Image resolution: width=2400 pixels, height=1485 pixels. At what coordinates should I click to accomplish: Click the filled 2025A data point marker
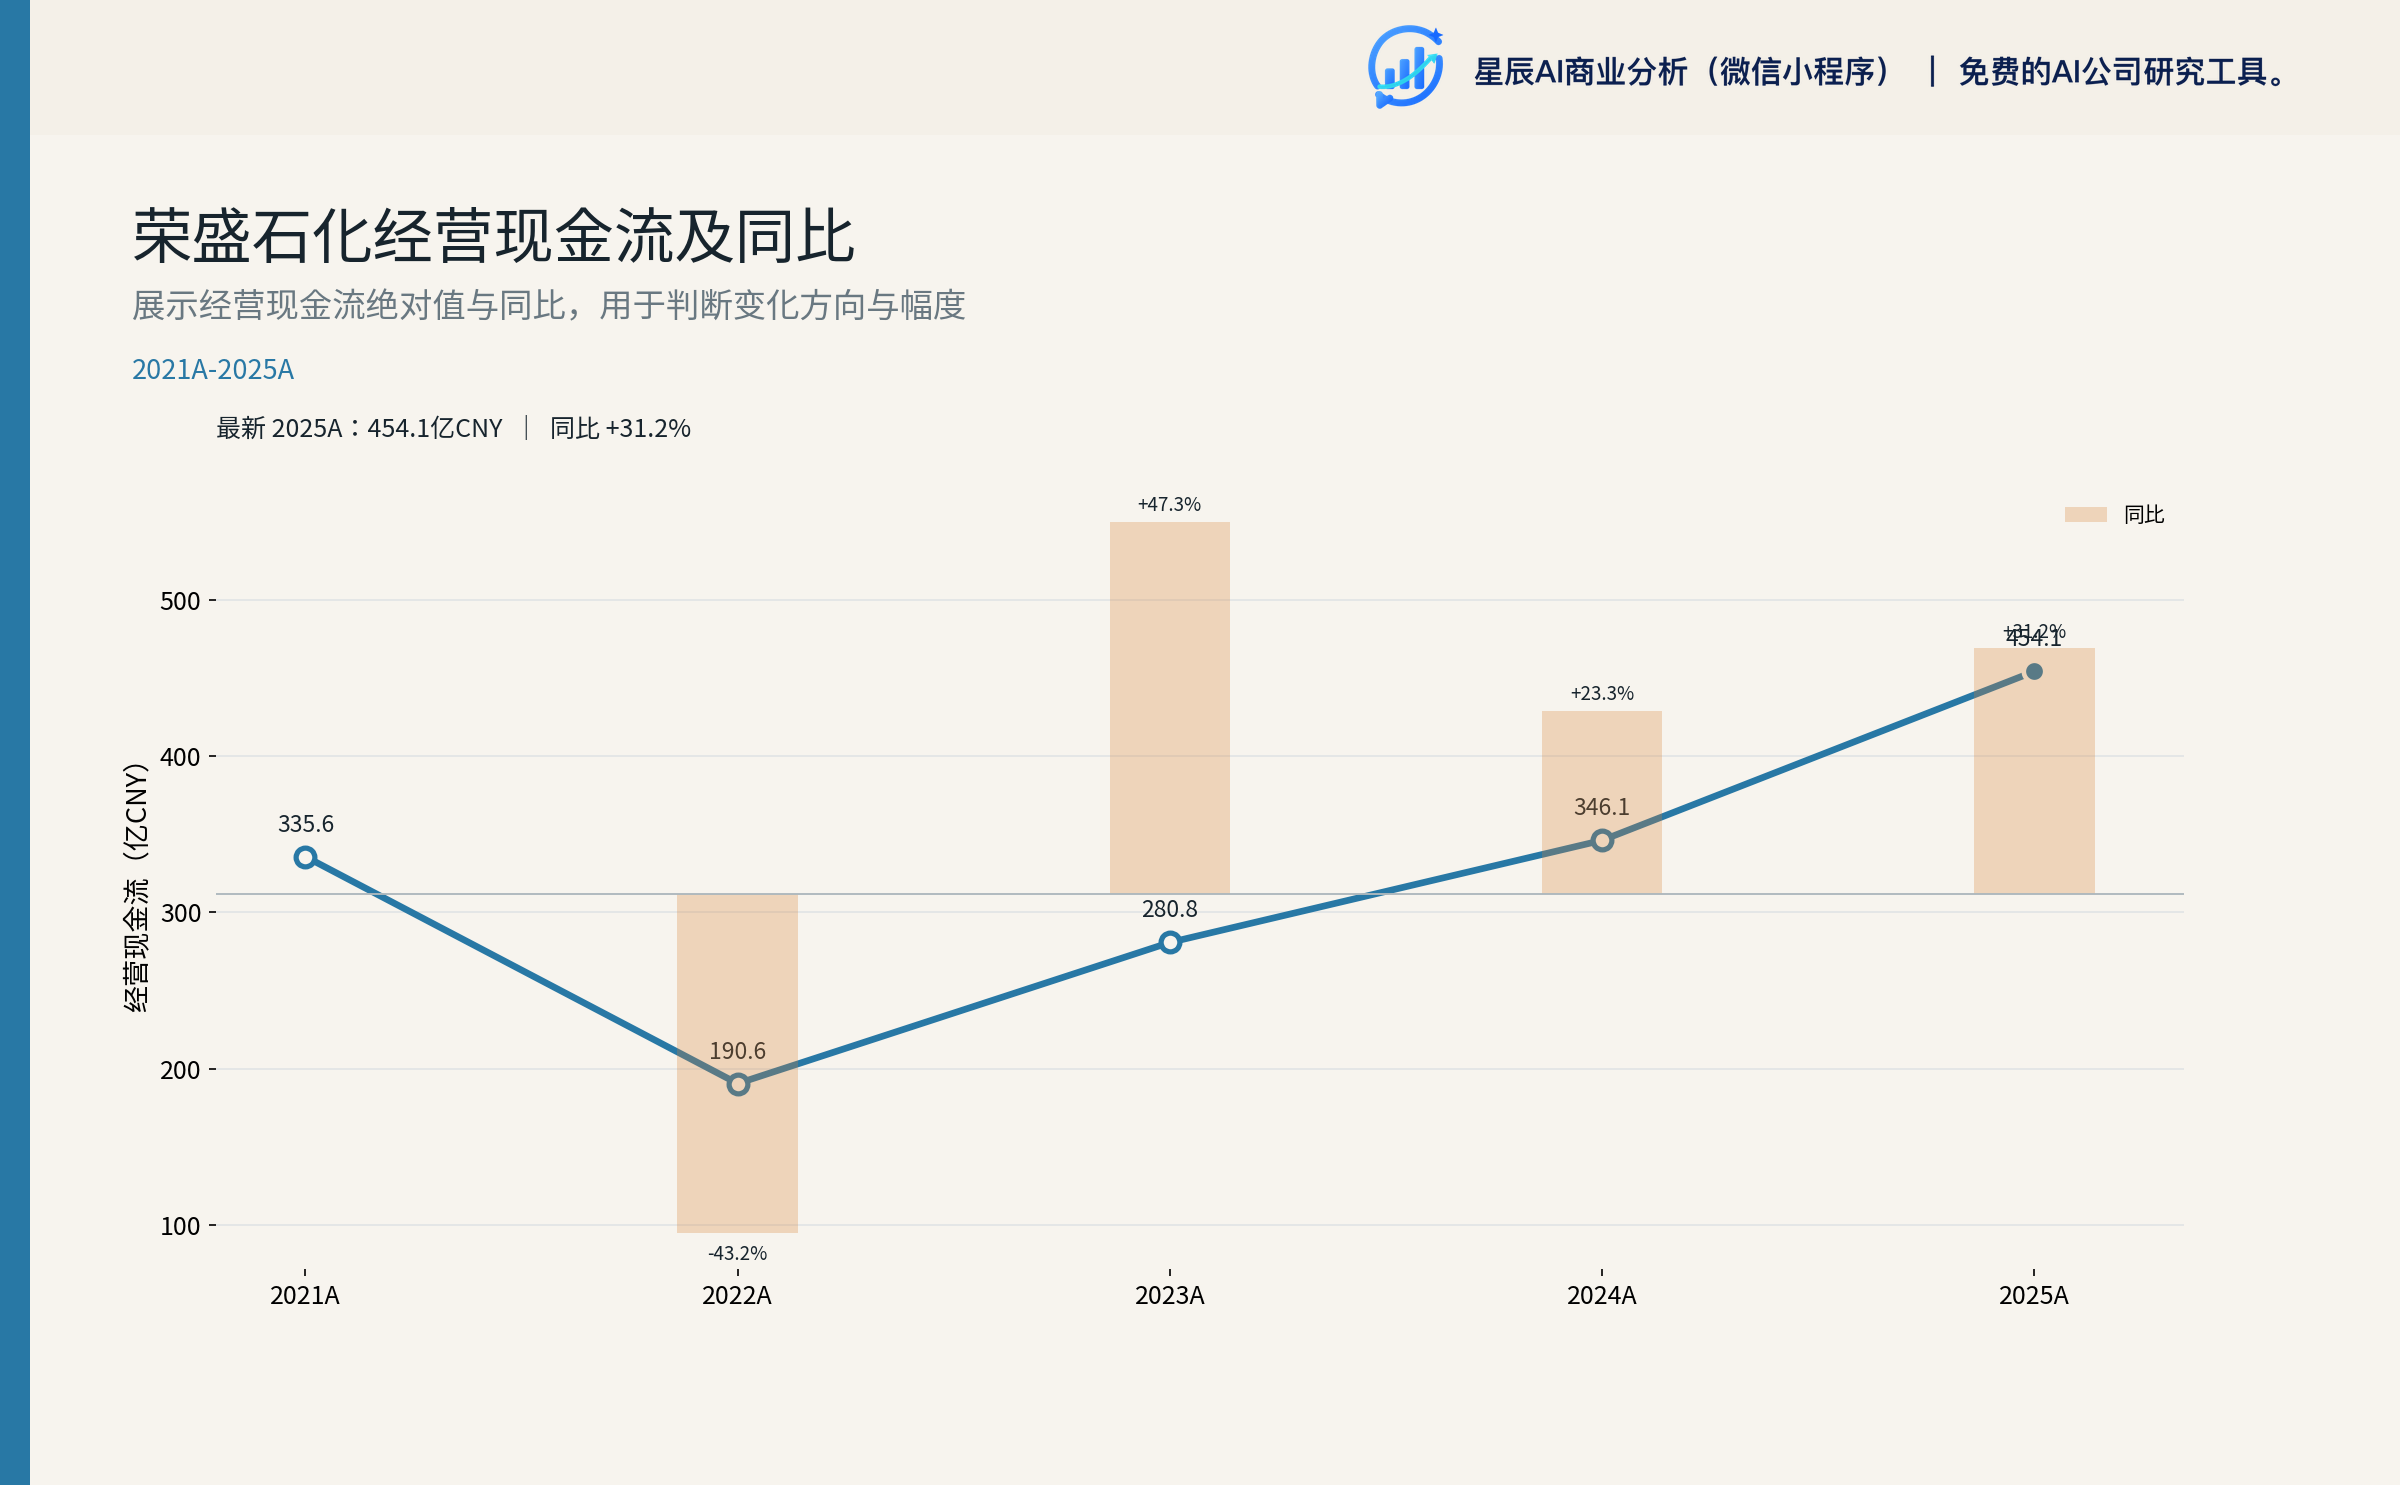(2034, 672)
